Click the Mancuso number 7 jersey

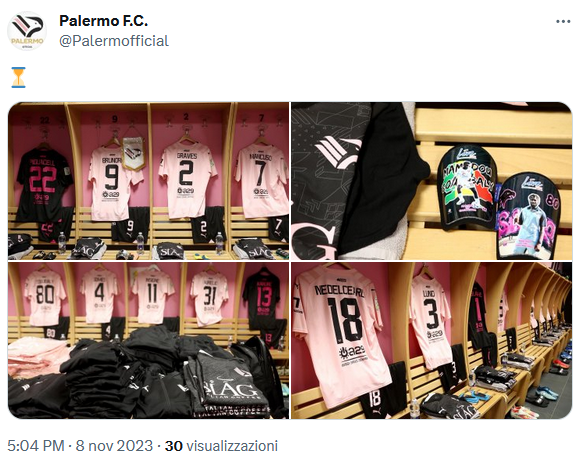click(262, 180)
